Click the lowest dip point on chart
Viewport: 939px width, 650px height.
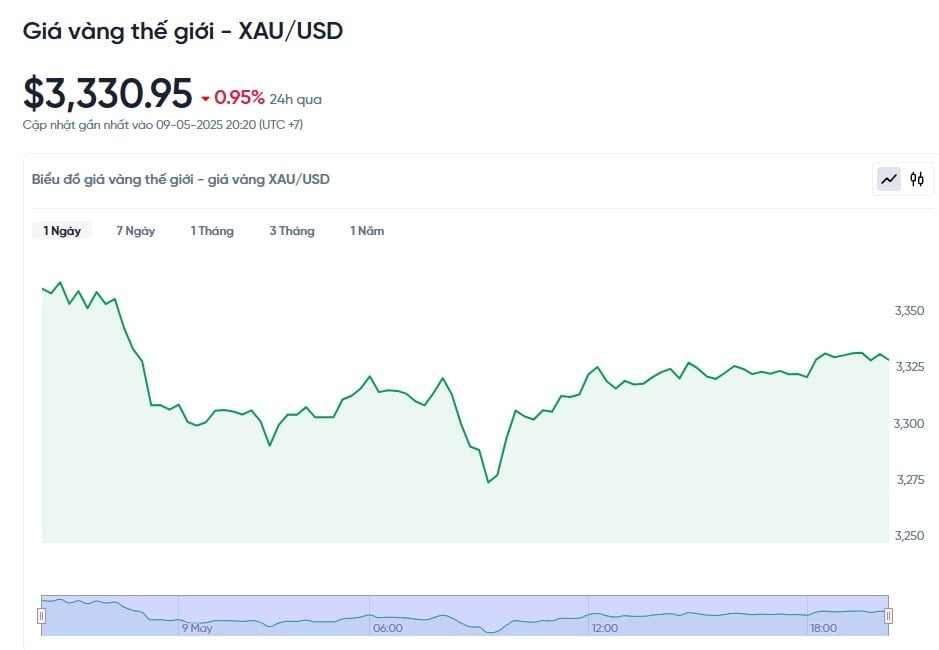(x=489, y=482)
